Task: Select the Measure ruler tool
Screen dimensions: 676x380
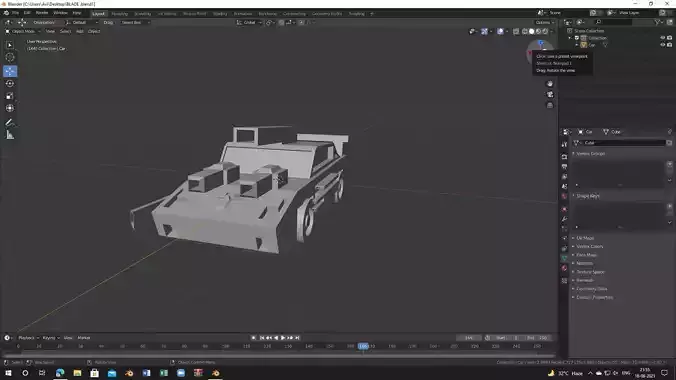Action: pos(10,135)
